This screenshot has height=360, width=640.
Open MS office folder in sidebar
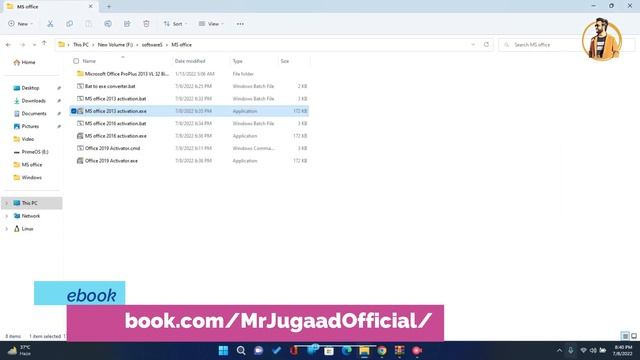28,165
